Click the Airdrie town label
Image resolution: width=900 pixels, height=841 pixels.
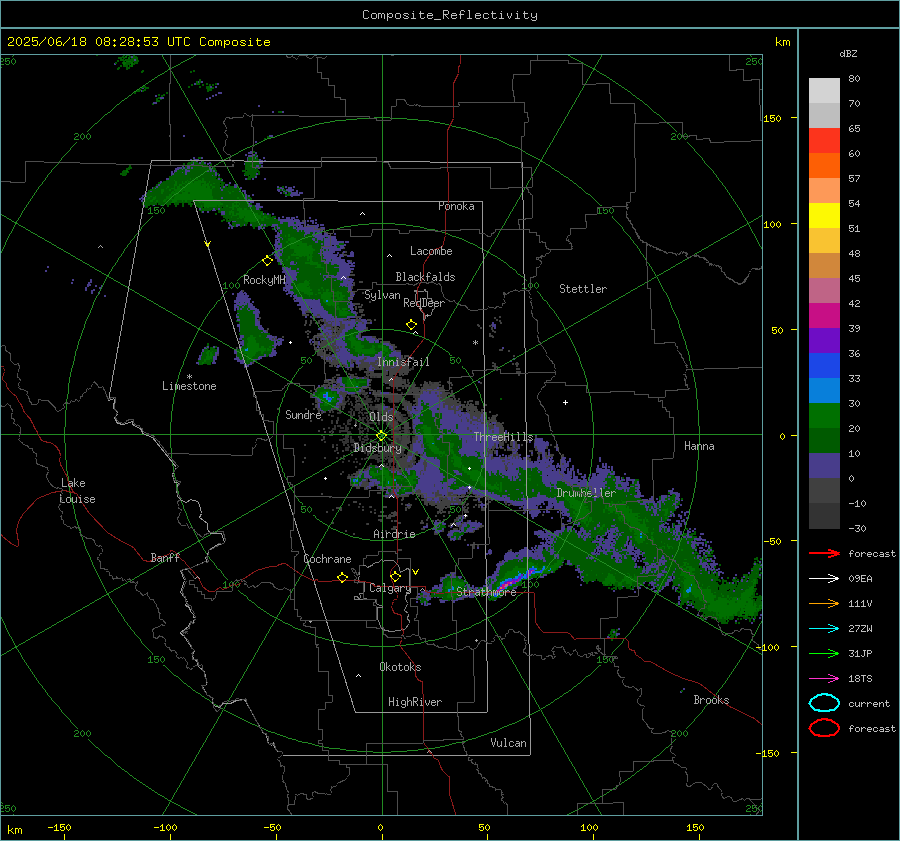pyautogui.click(x=394, y=534)
